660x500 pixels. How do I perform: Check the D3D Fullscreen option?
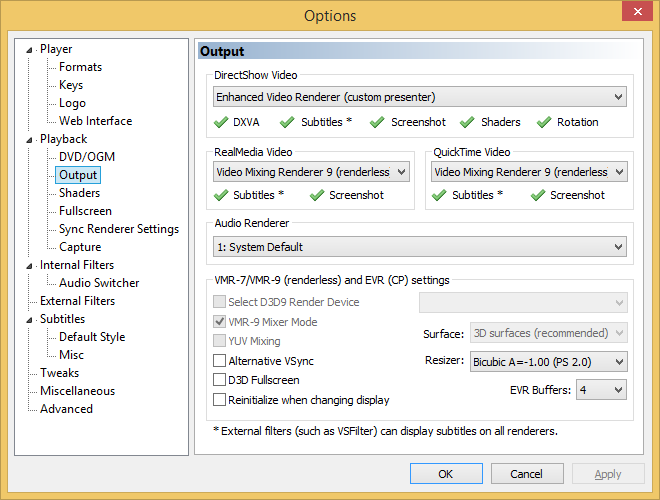(219, 380)
